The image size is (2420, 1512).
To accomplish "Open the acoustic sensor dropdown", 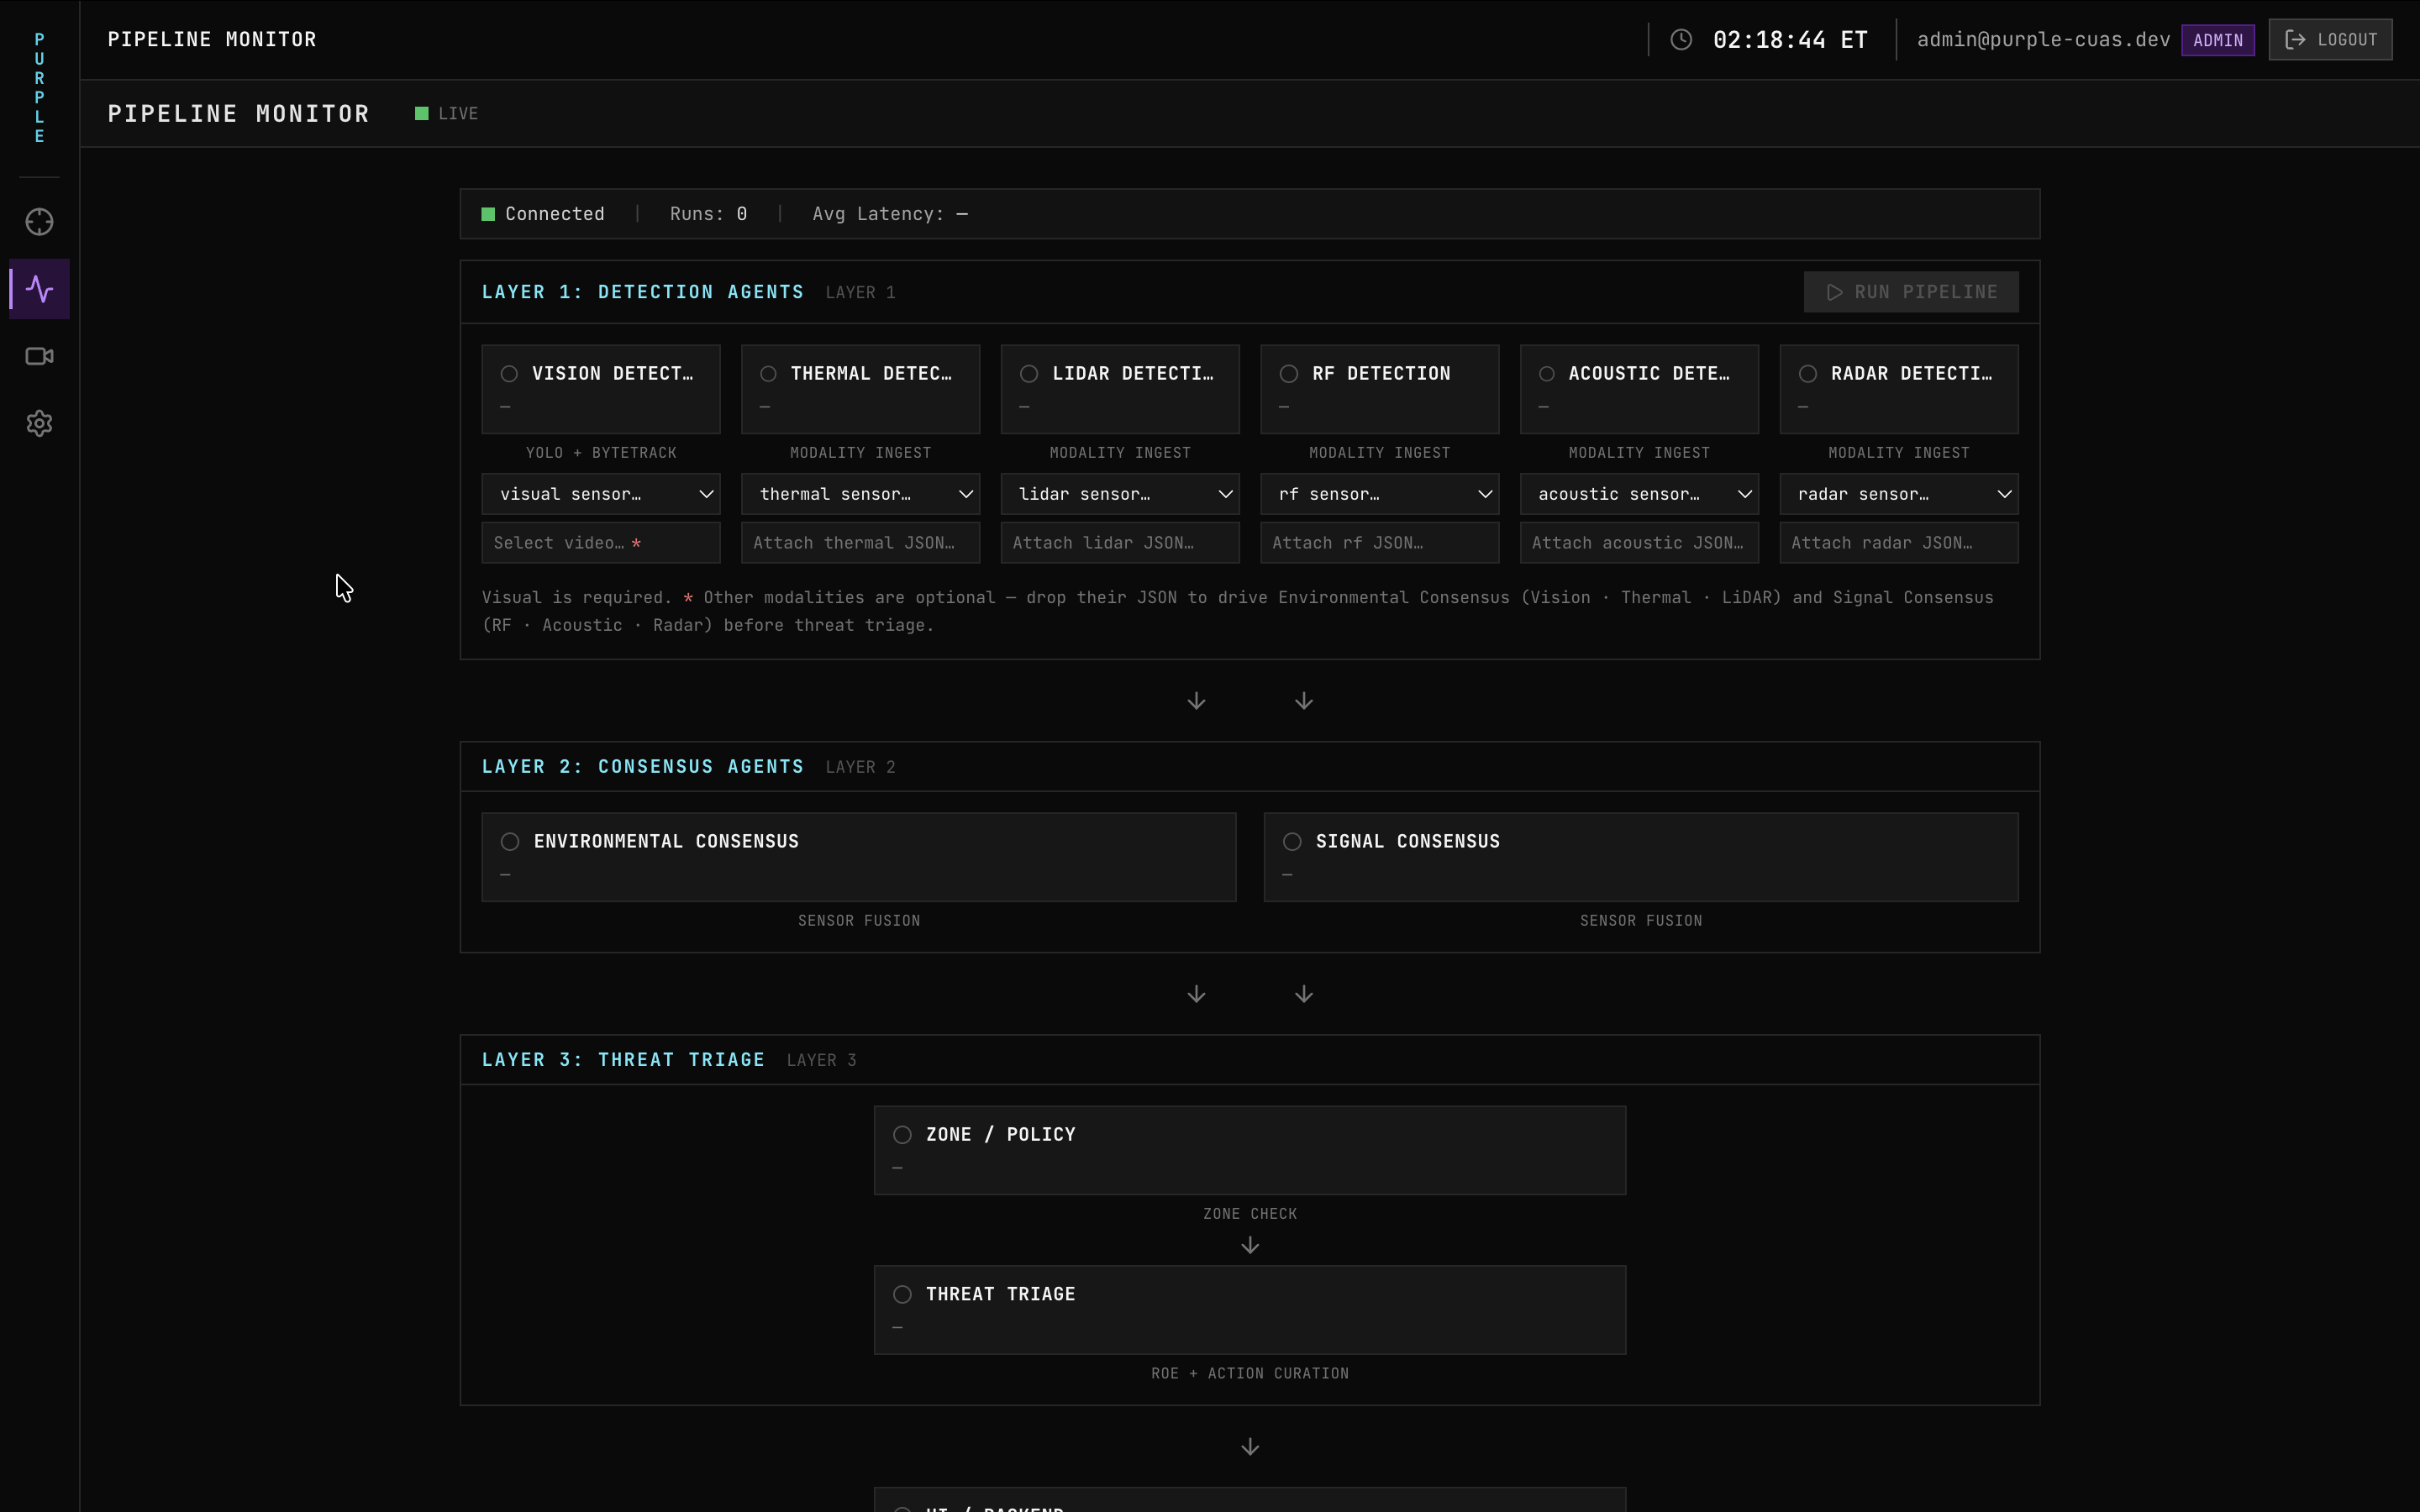I will click(x=1639, y=494).
